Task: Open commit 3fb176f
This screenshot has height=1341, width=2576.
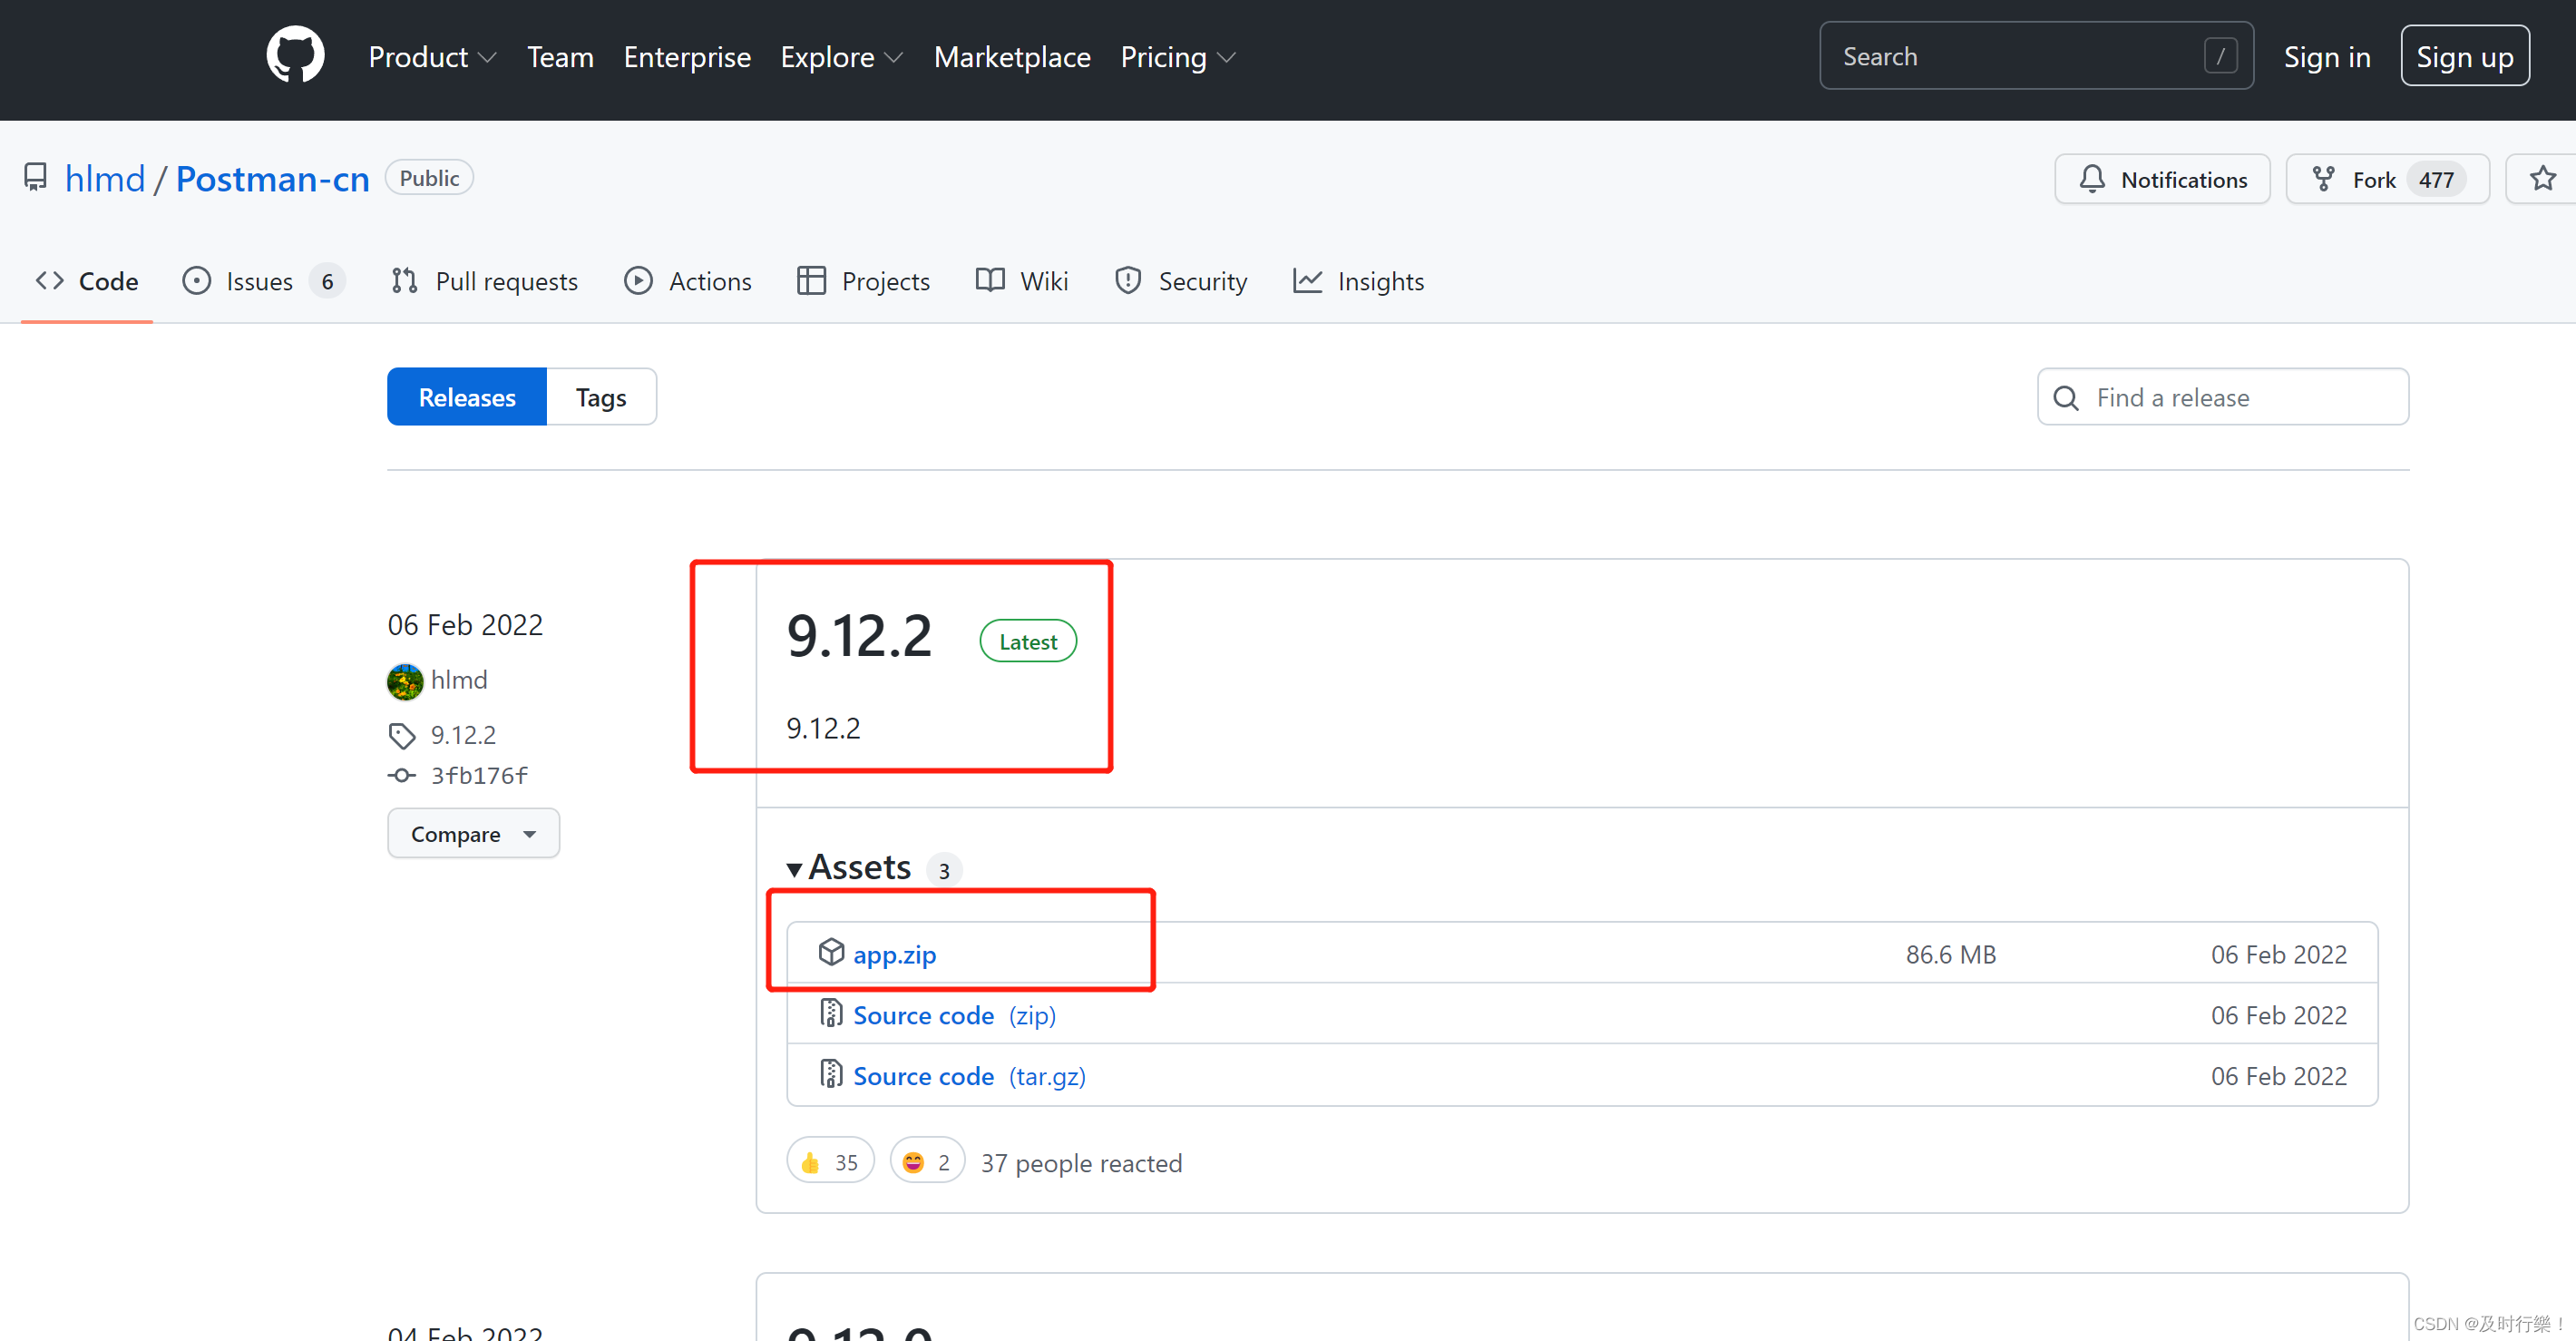Action: 479,776
